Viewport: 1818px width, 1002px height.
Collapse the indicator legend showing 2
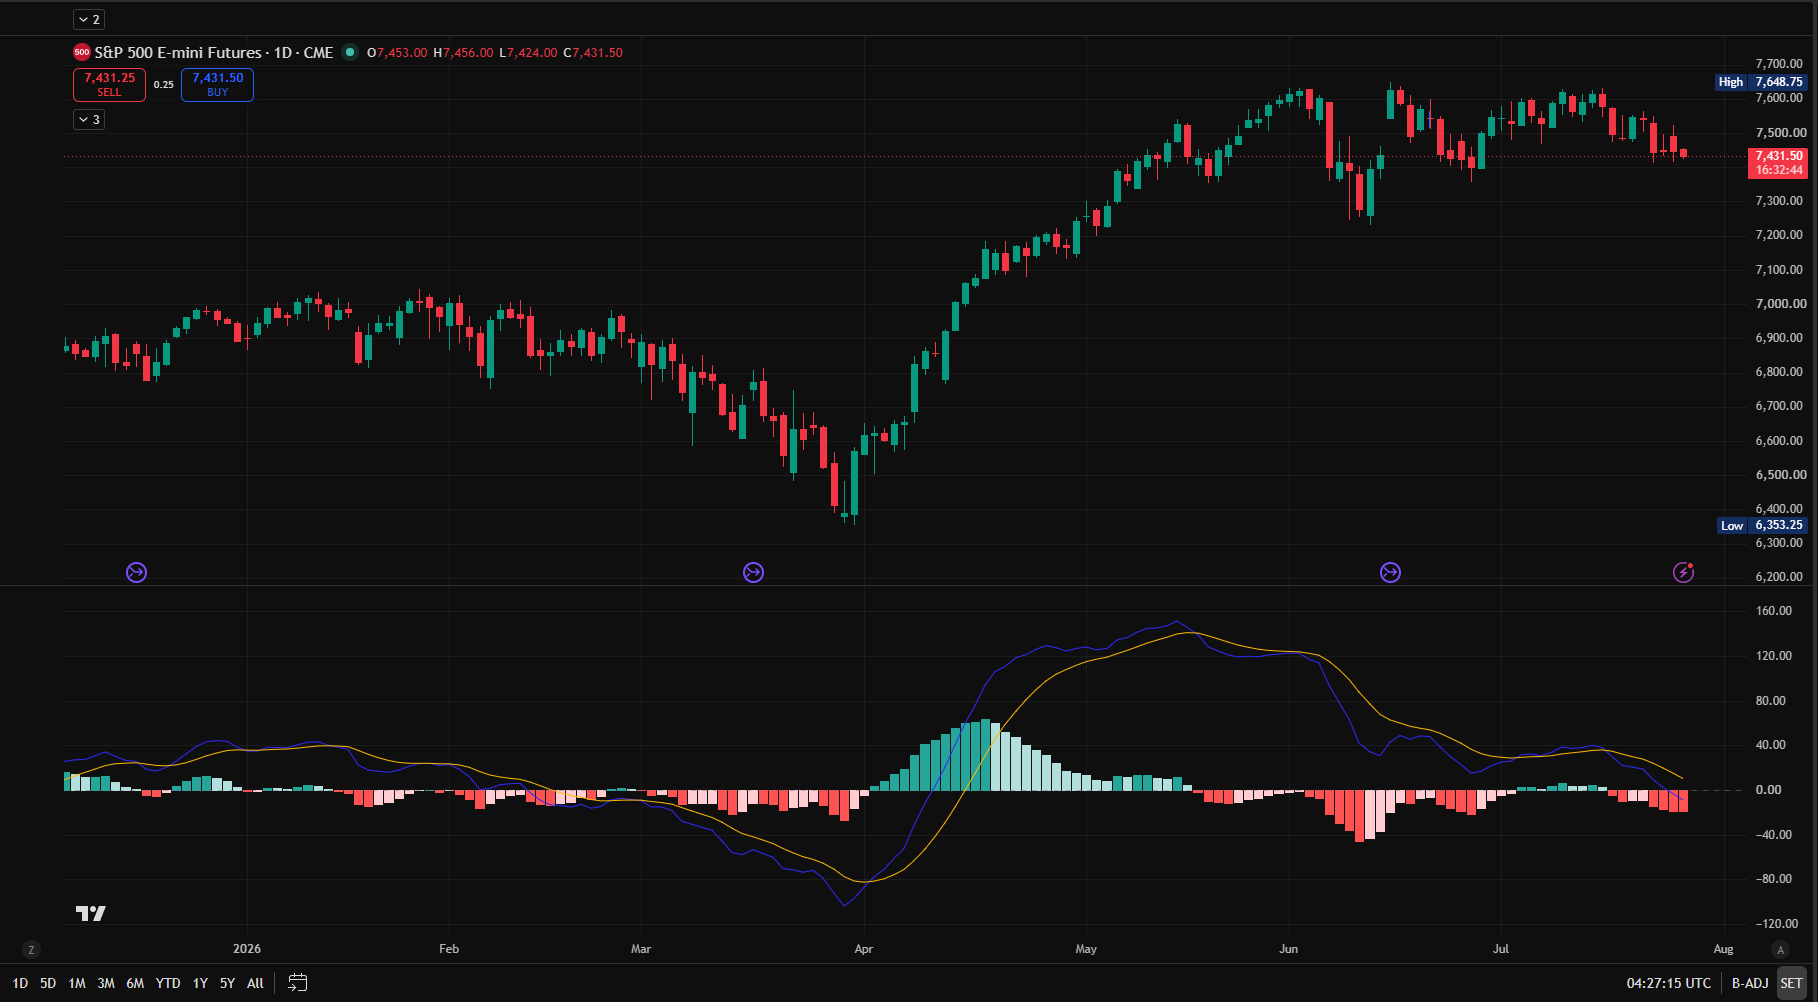point(89,19)
